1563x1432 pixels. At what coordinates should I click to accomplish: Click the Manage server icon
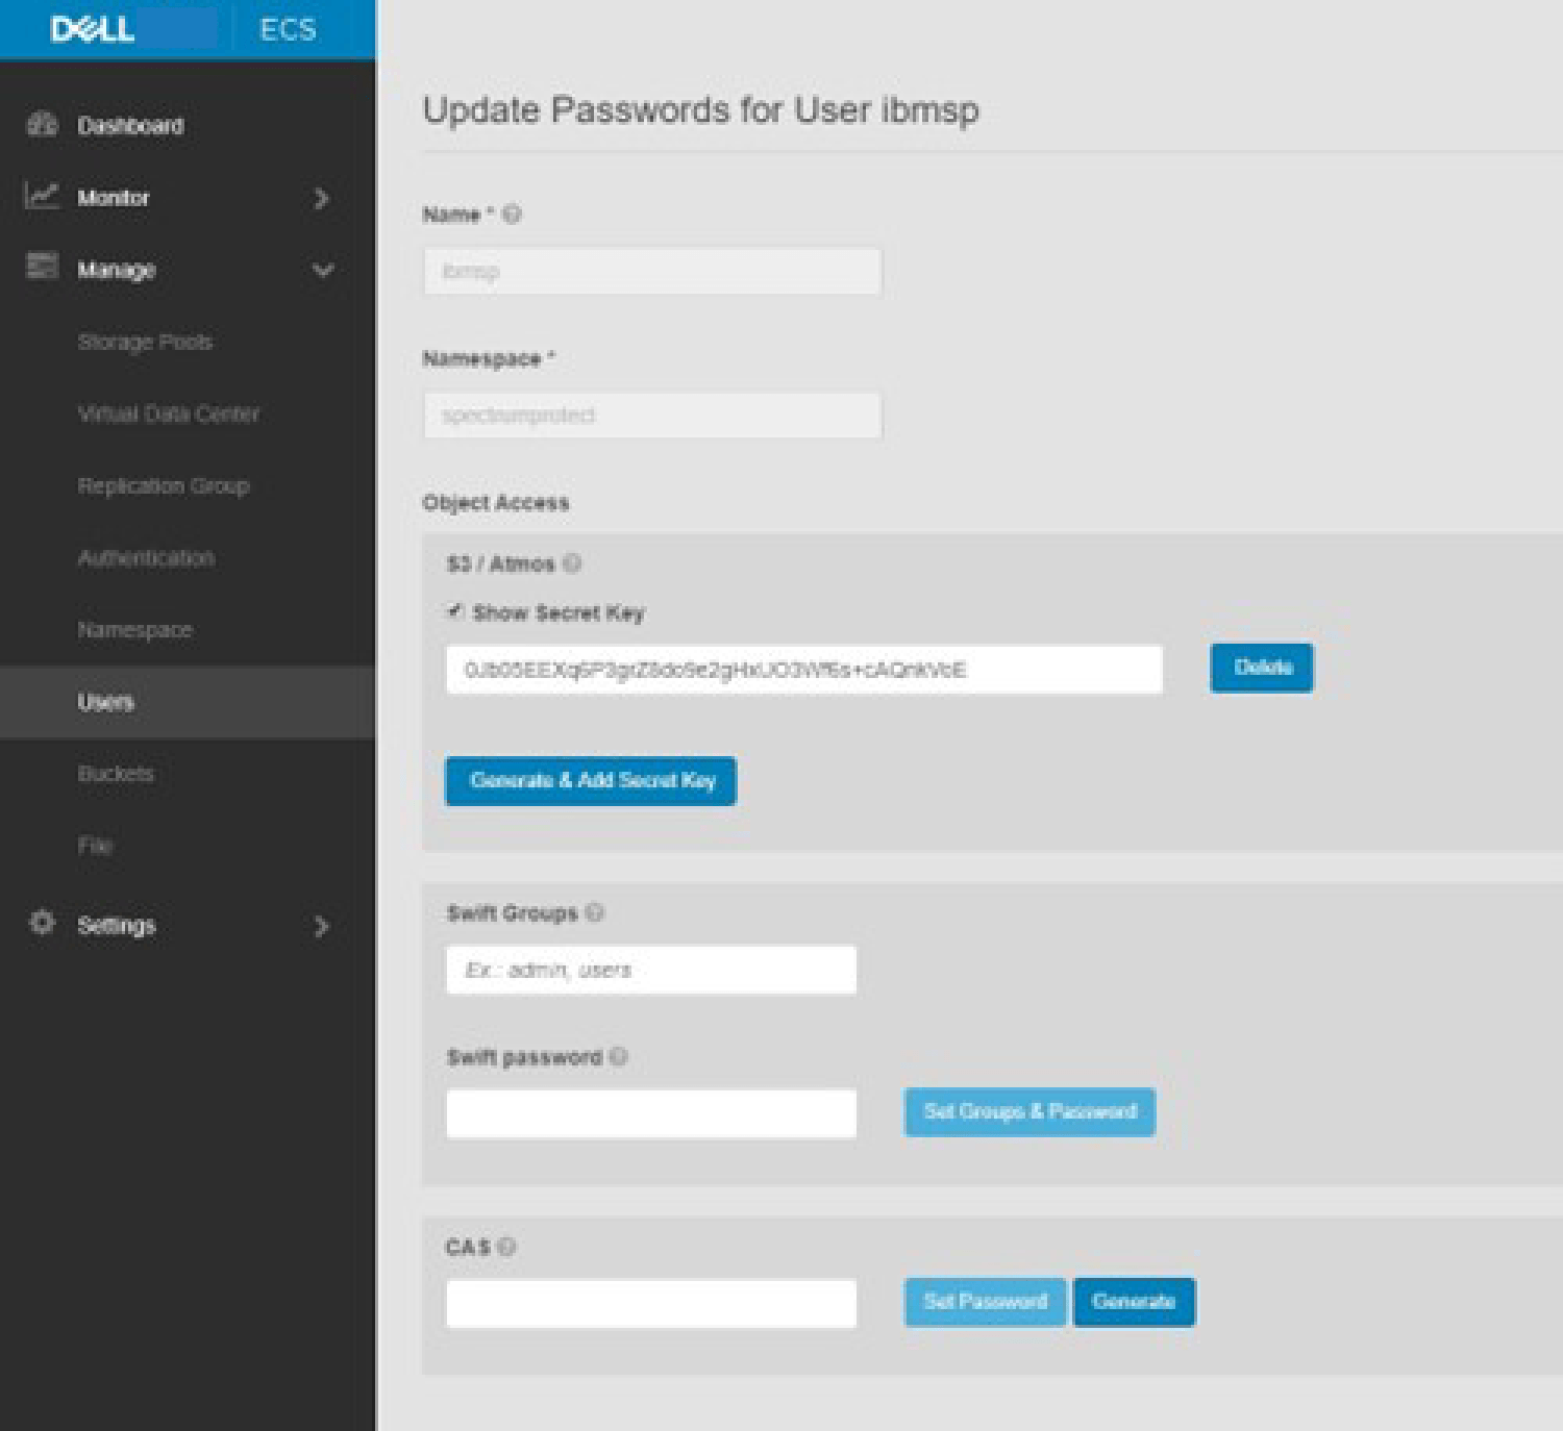click(x=42, y=266)
